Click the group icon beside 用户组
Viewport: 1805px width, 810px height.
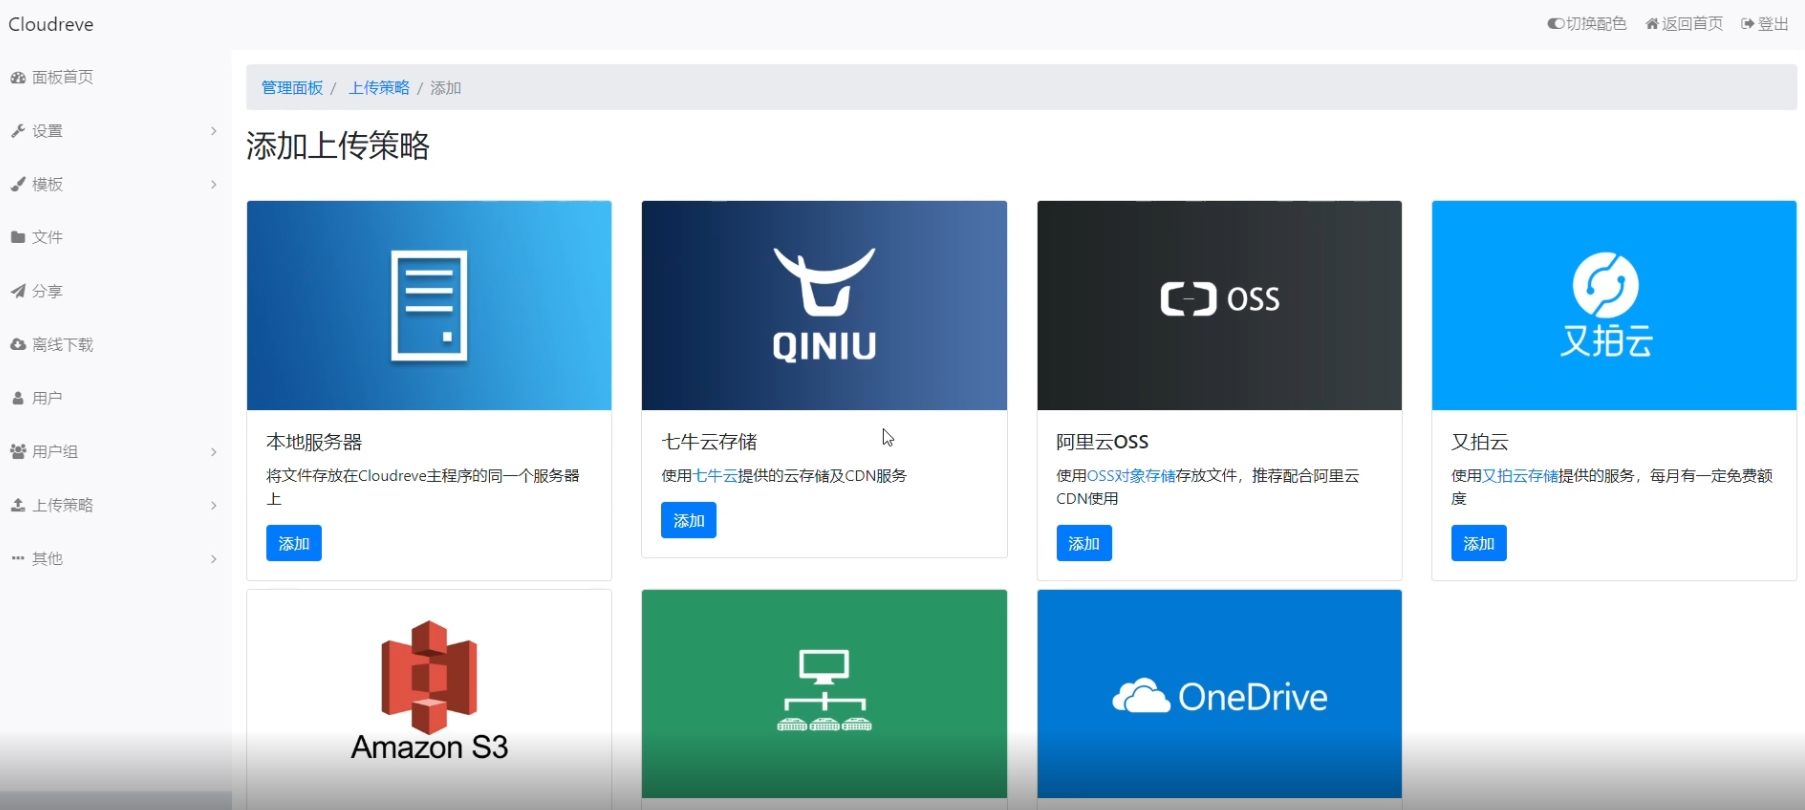point(18,451)
